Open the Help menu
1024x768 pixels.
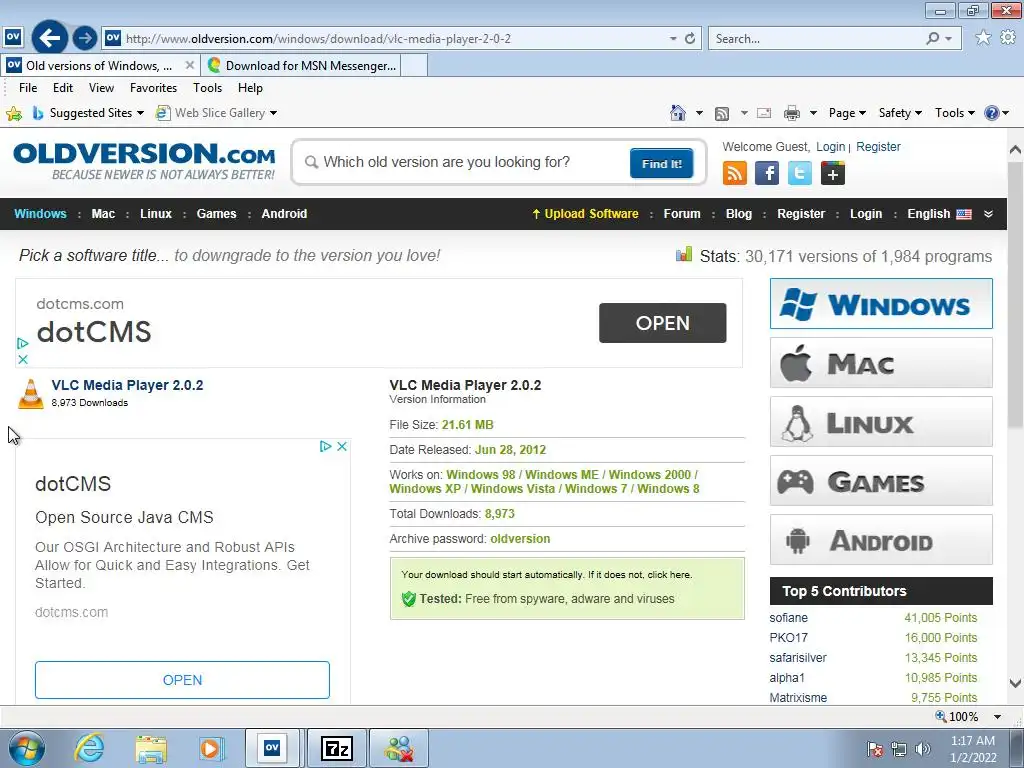tap(250, 88)
